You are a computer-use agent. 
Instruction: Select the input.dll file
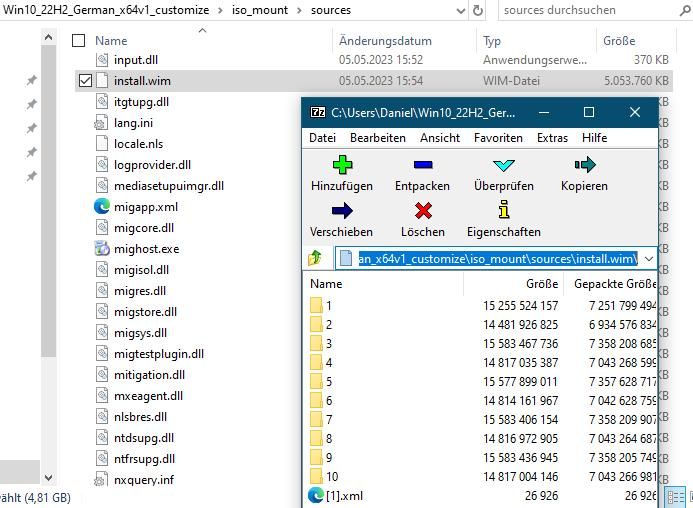pos(136,60)
